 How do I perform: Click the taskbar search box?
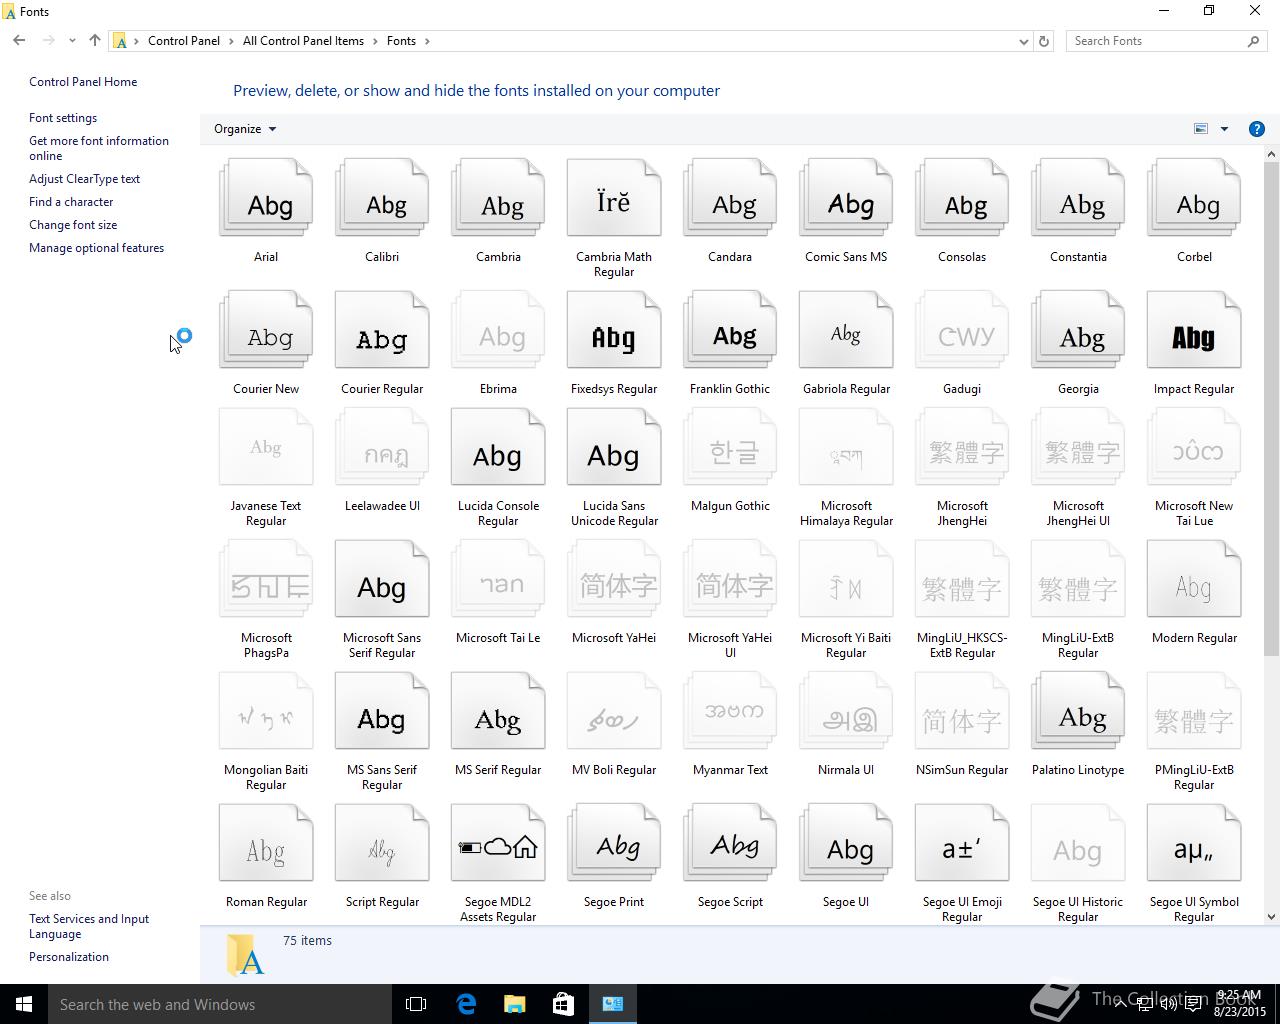(x=220, y=1004)
